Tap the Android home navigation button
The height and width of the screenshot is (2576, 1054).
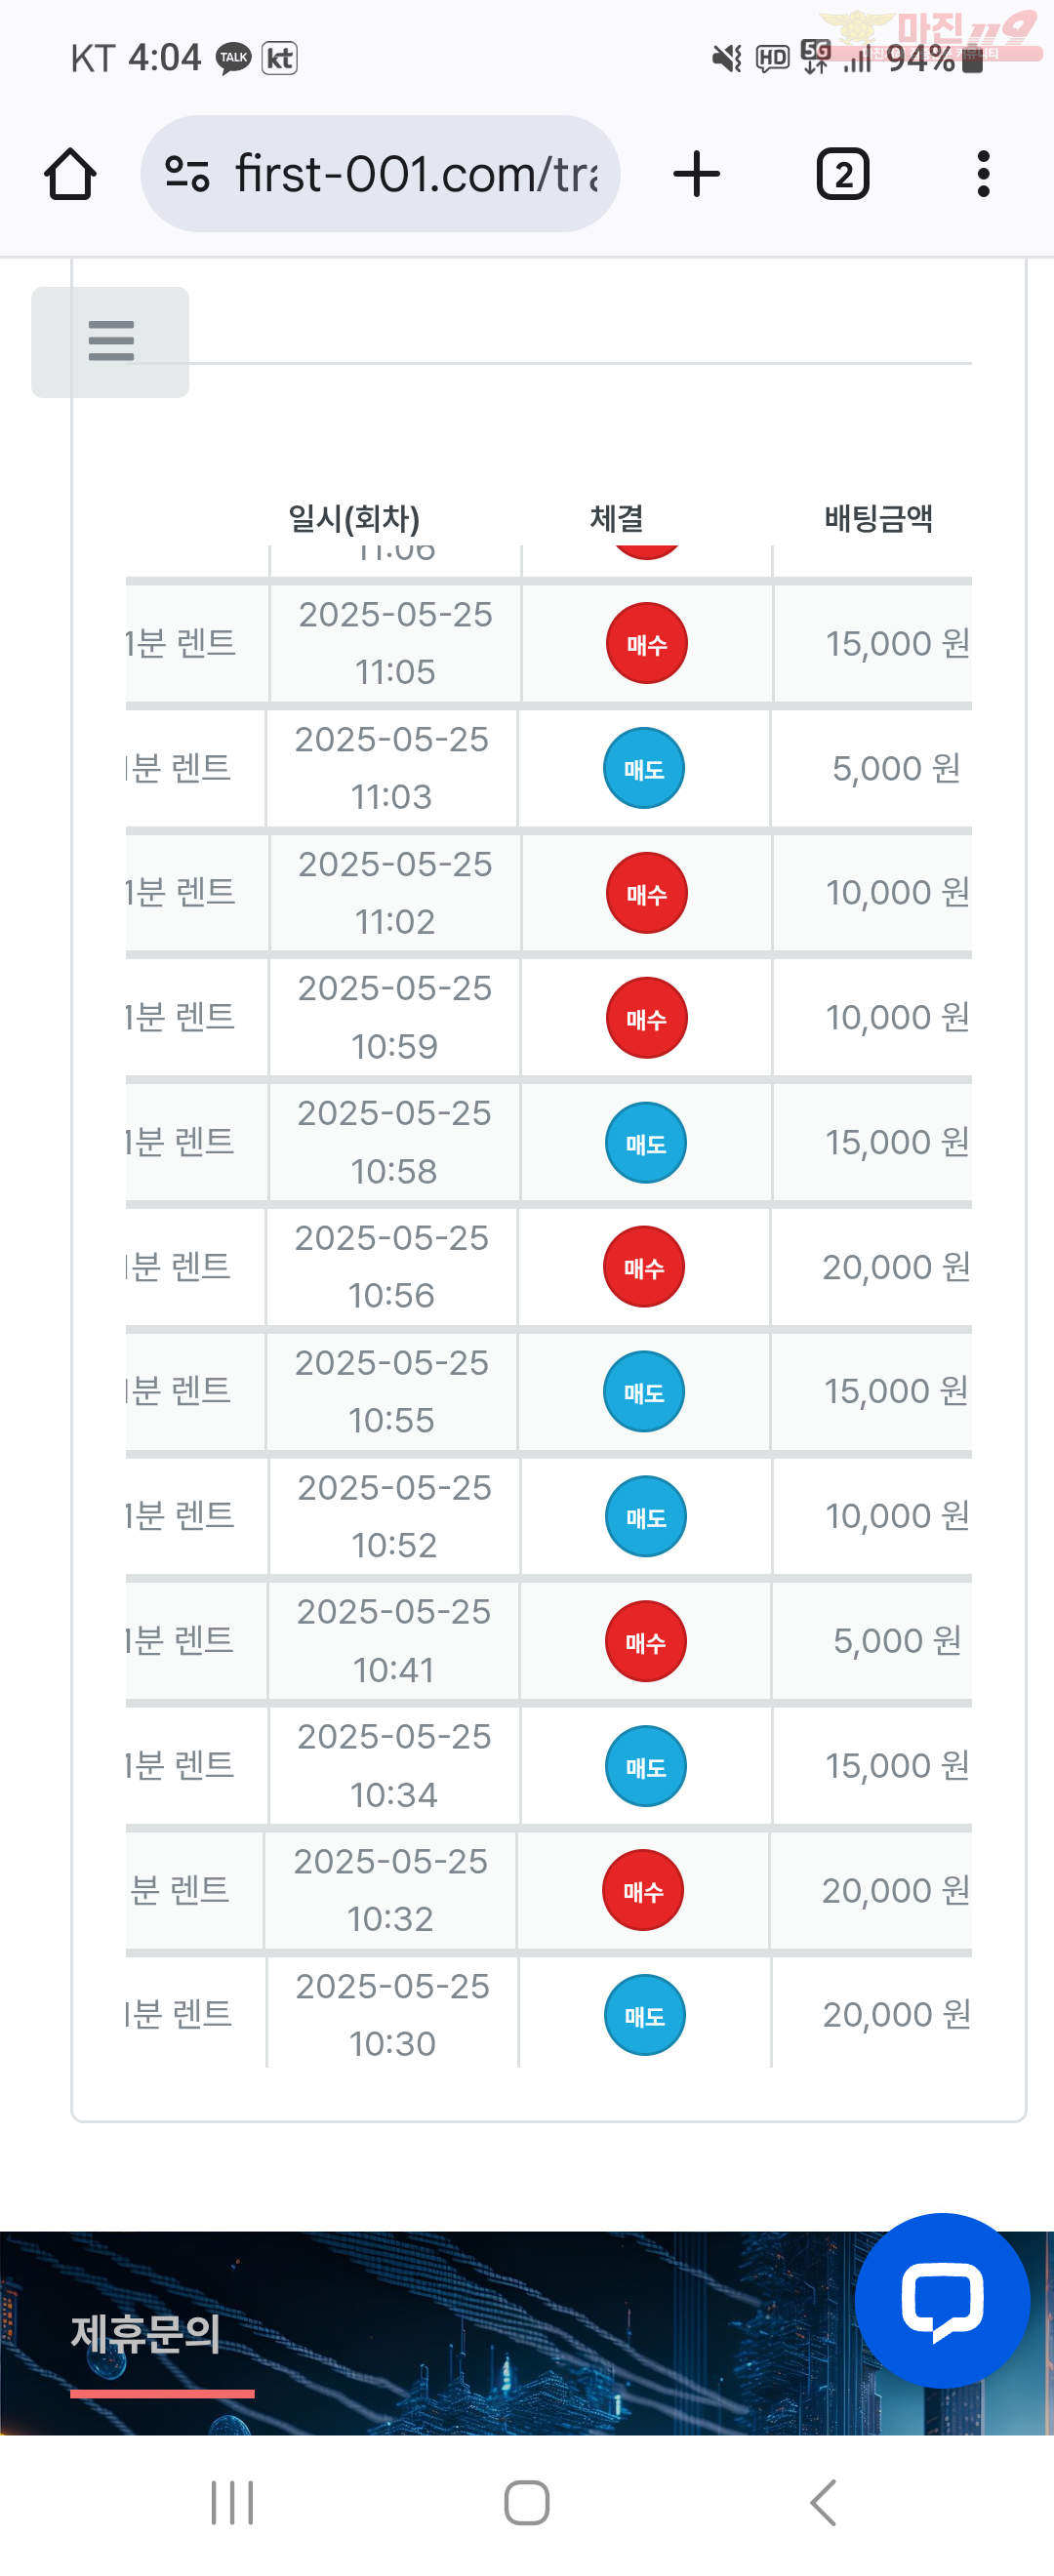click(x=527, y=2502)
